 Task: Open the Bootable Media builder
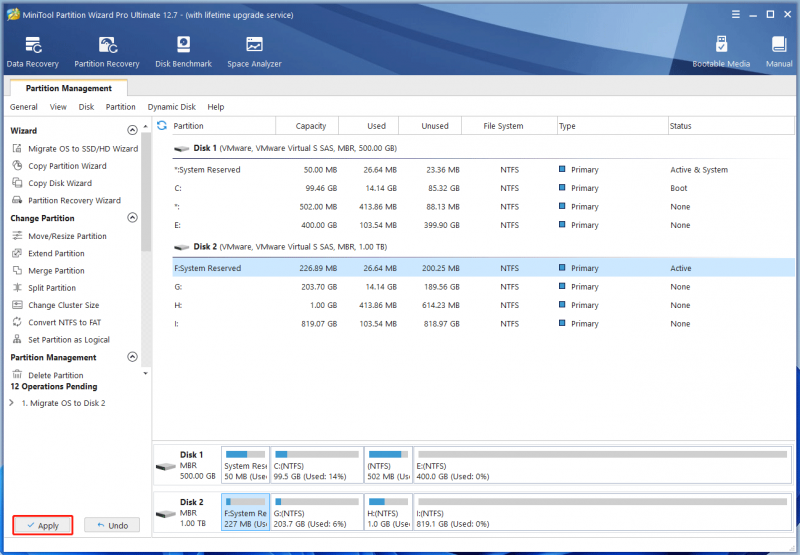point(721,52)
